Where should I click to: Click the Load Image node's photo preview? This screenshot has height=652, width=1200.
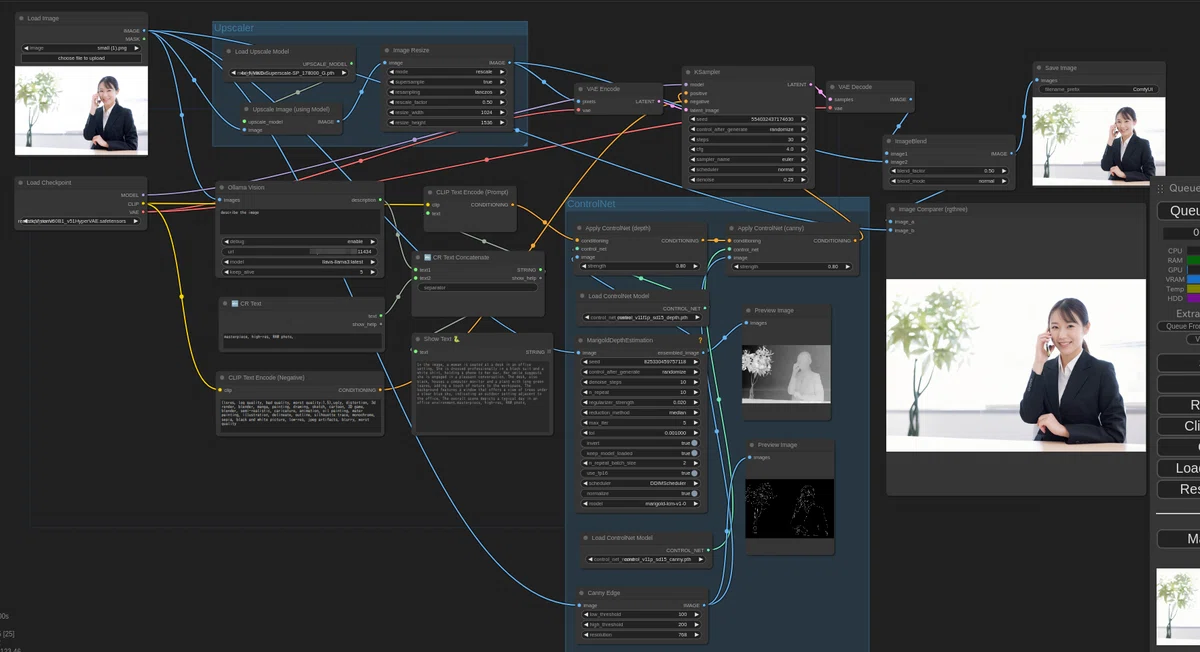coord(81,110)
